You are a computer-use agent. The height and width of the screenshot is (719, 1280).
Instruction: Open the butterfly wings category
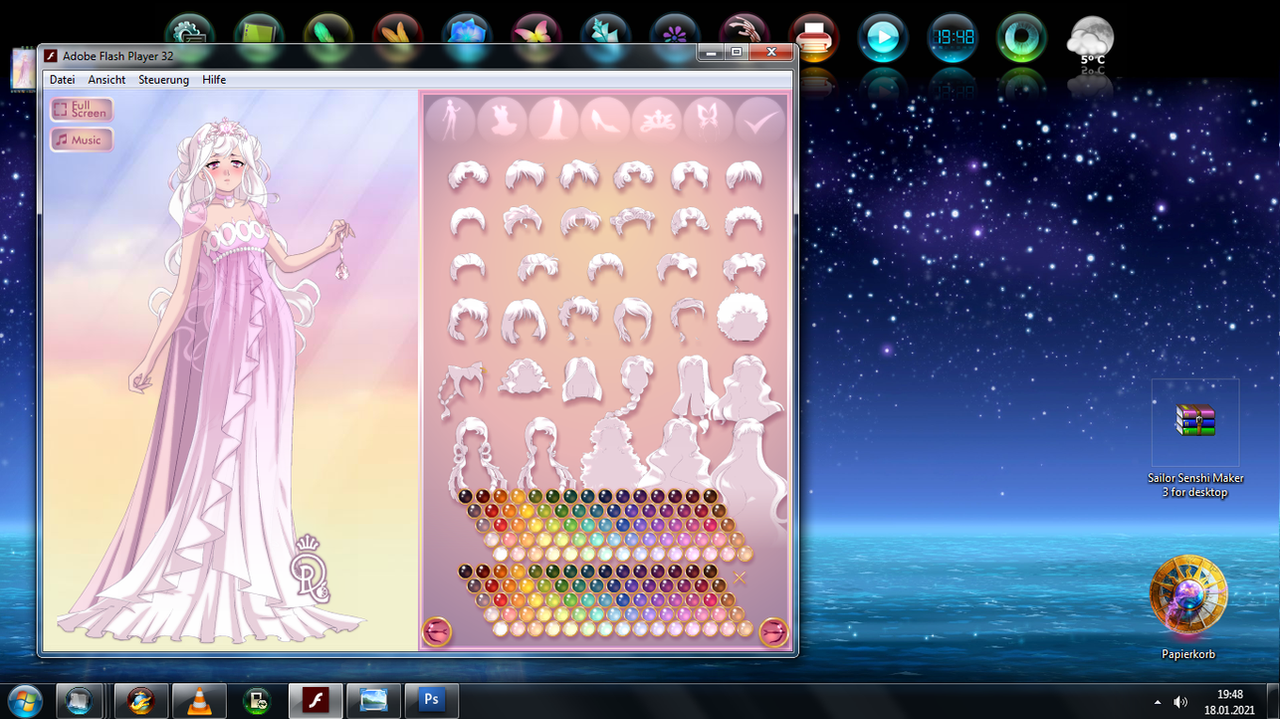(709, 119)
